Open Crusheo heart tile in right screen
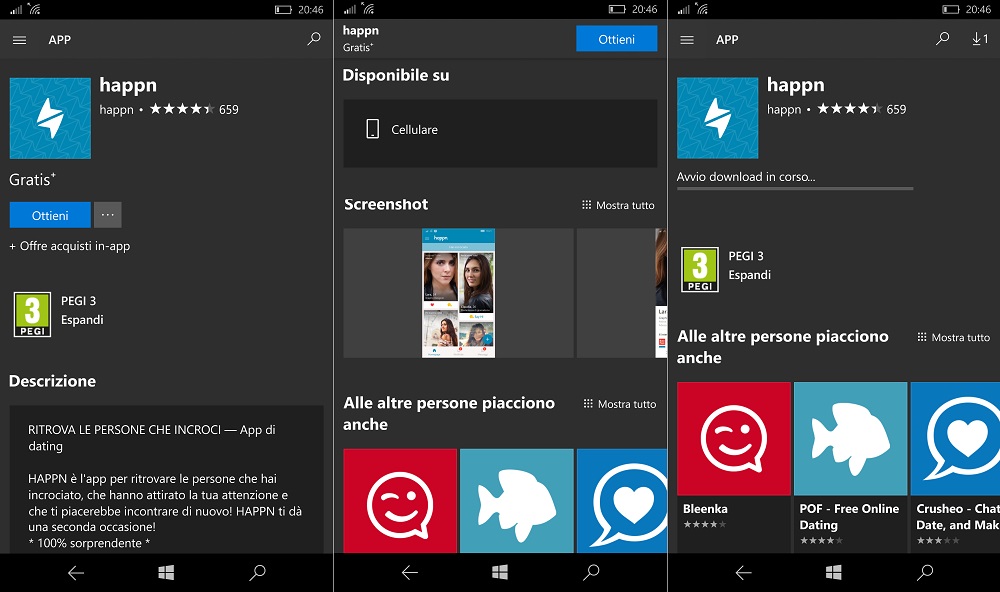 click(x=955, y=439)
